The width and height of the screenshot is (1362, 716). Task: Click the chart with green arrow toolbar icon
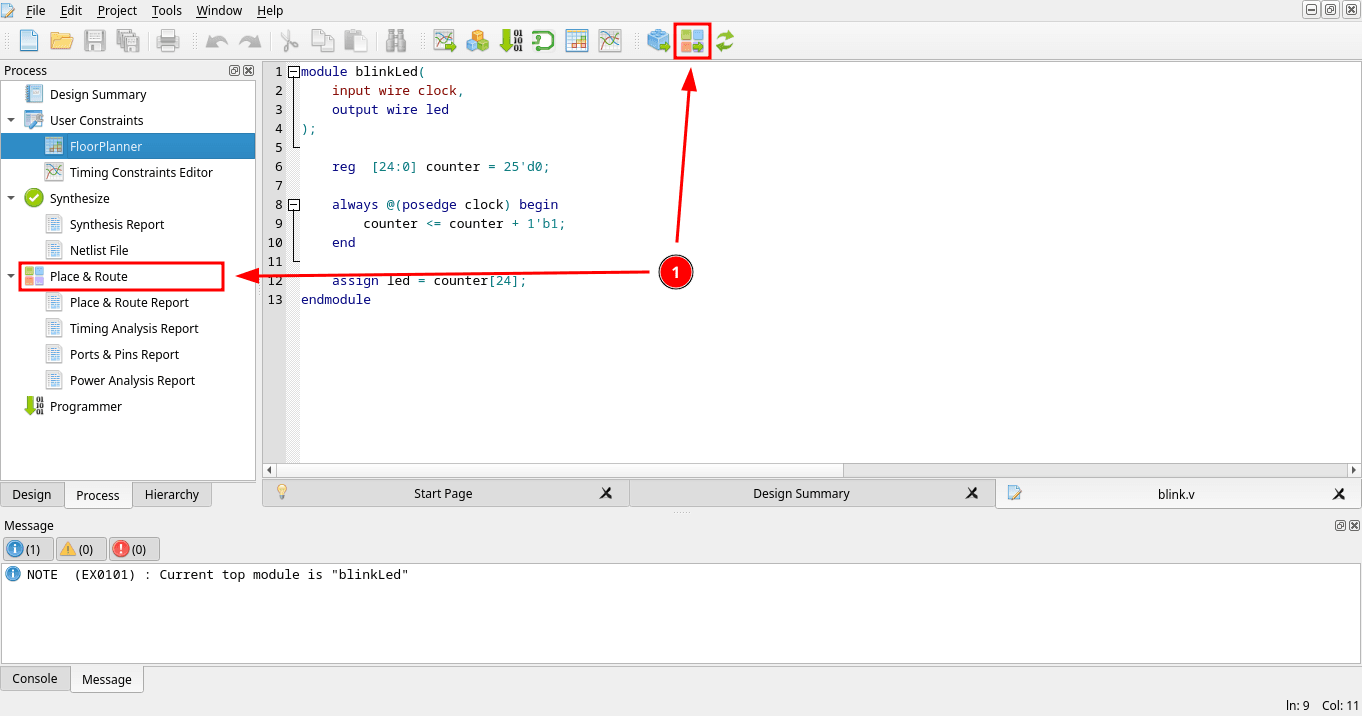[x=444, y=41]
